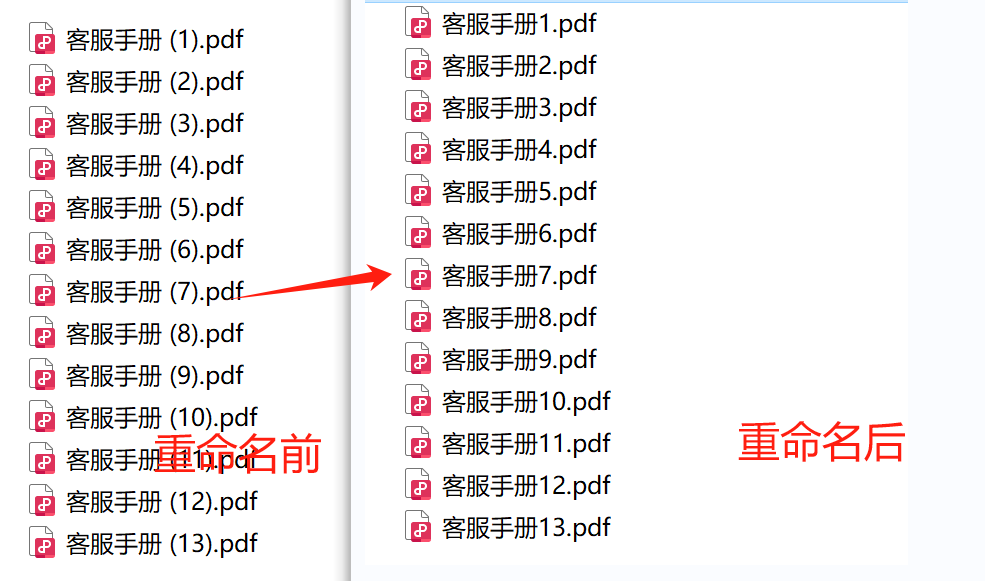The height and width of the screenshot is (581, 985).
Task: Select the file name 客服手册 (2).pdf
Action: point(155,82)
